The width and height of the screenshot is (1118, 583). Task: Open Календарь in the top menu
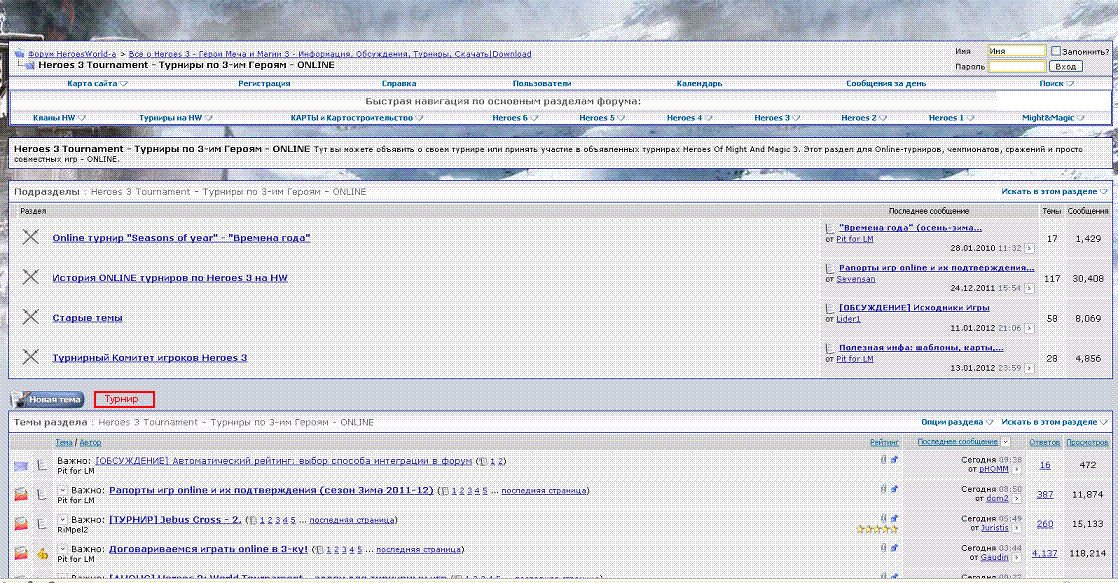[x=699, y=83]
